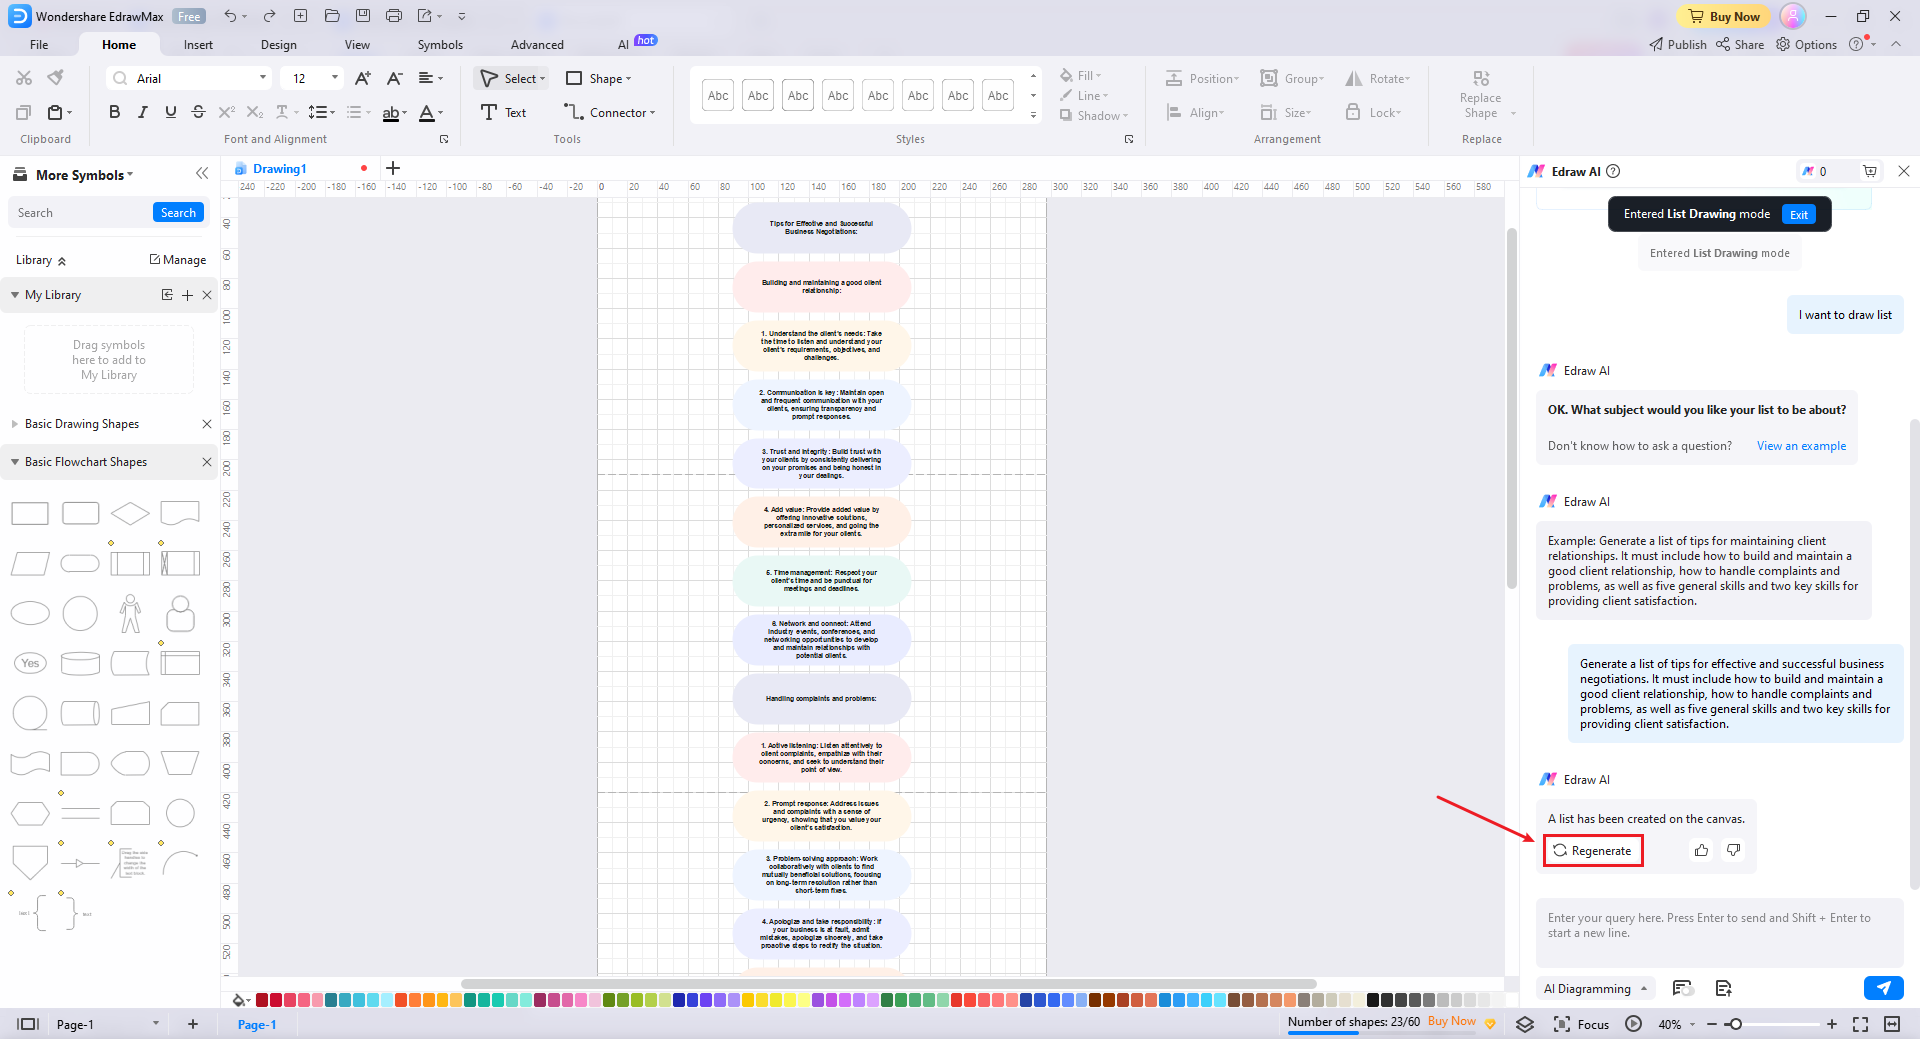Select the Page-1 tab at bottom
This screenshot has height=1039, width=1920.
coord(257,1024)
